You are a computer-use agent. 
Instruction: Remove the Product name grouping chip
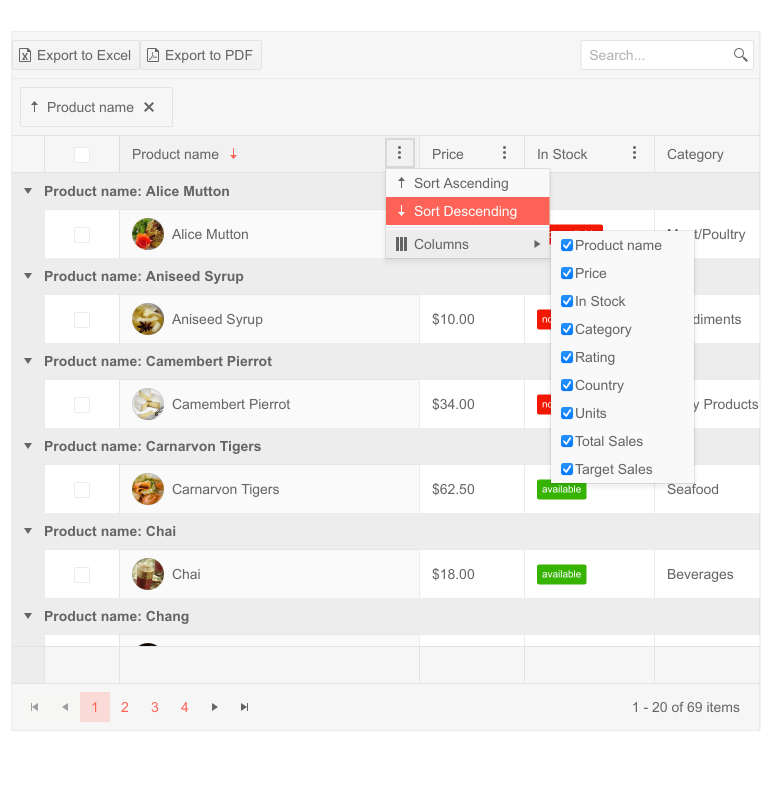point(149,107)
